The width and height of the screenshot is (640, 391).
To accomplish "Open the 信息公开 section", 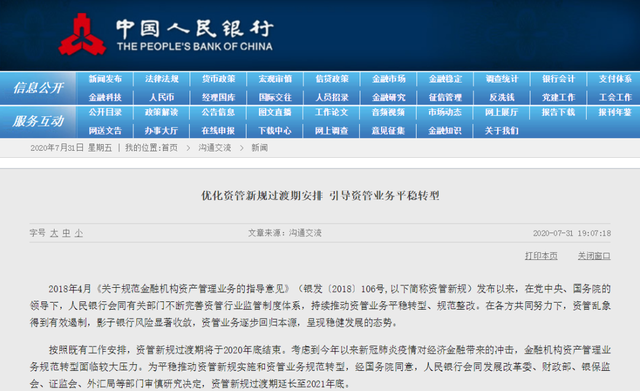I will click(38, 88).
